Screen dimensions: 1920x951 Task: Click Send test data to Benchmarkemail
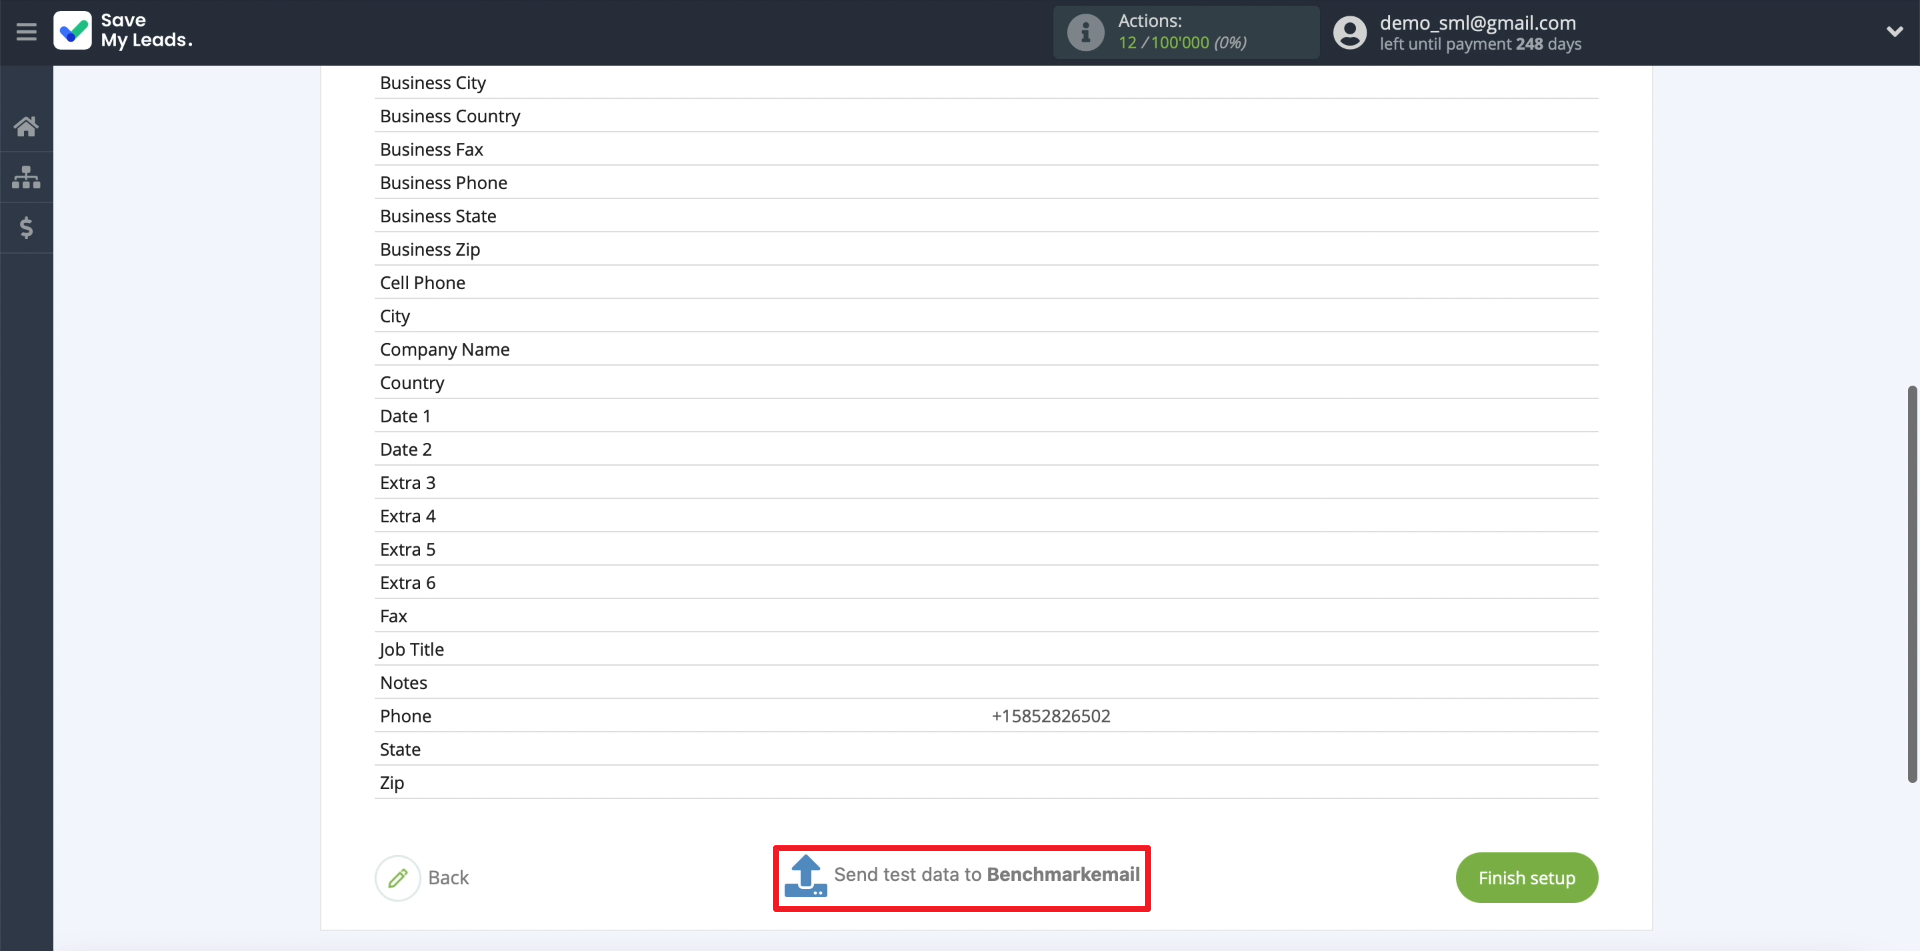[x=986, y=875]
